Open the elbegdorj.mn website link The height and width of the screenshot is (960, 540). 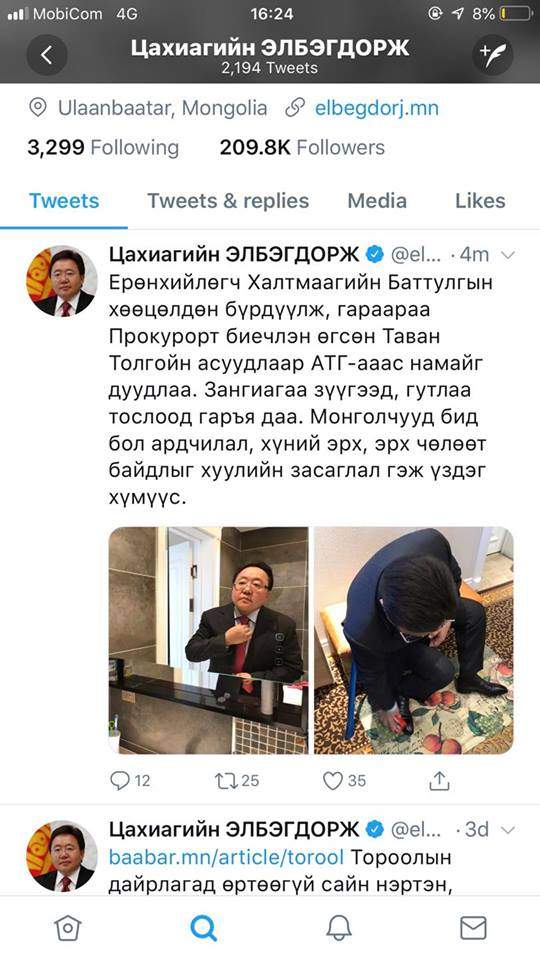point(377,108)
